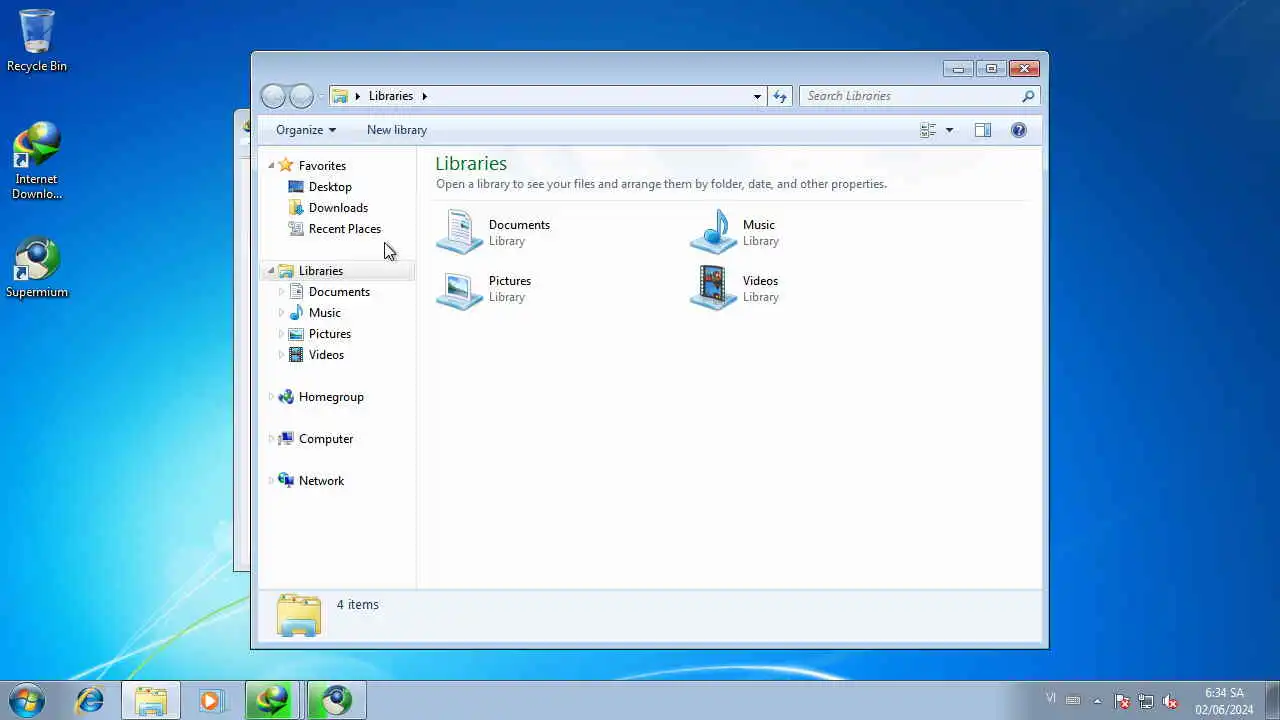The width and height of the screenshot is (1280, 720).
Task: Click the search magnifier icon
Action: tap(1028, 96)
